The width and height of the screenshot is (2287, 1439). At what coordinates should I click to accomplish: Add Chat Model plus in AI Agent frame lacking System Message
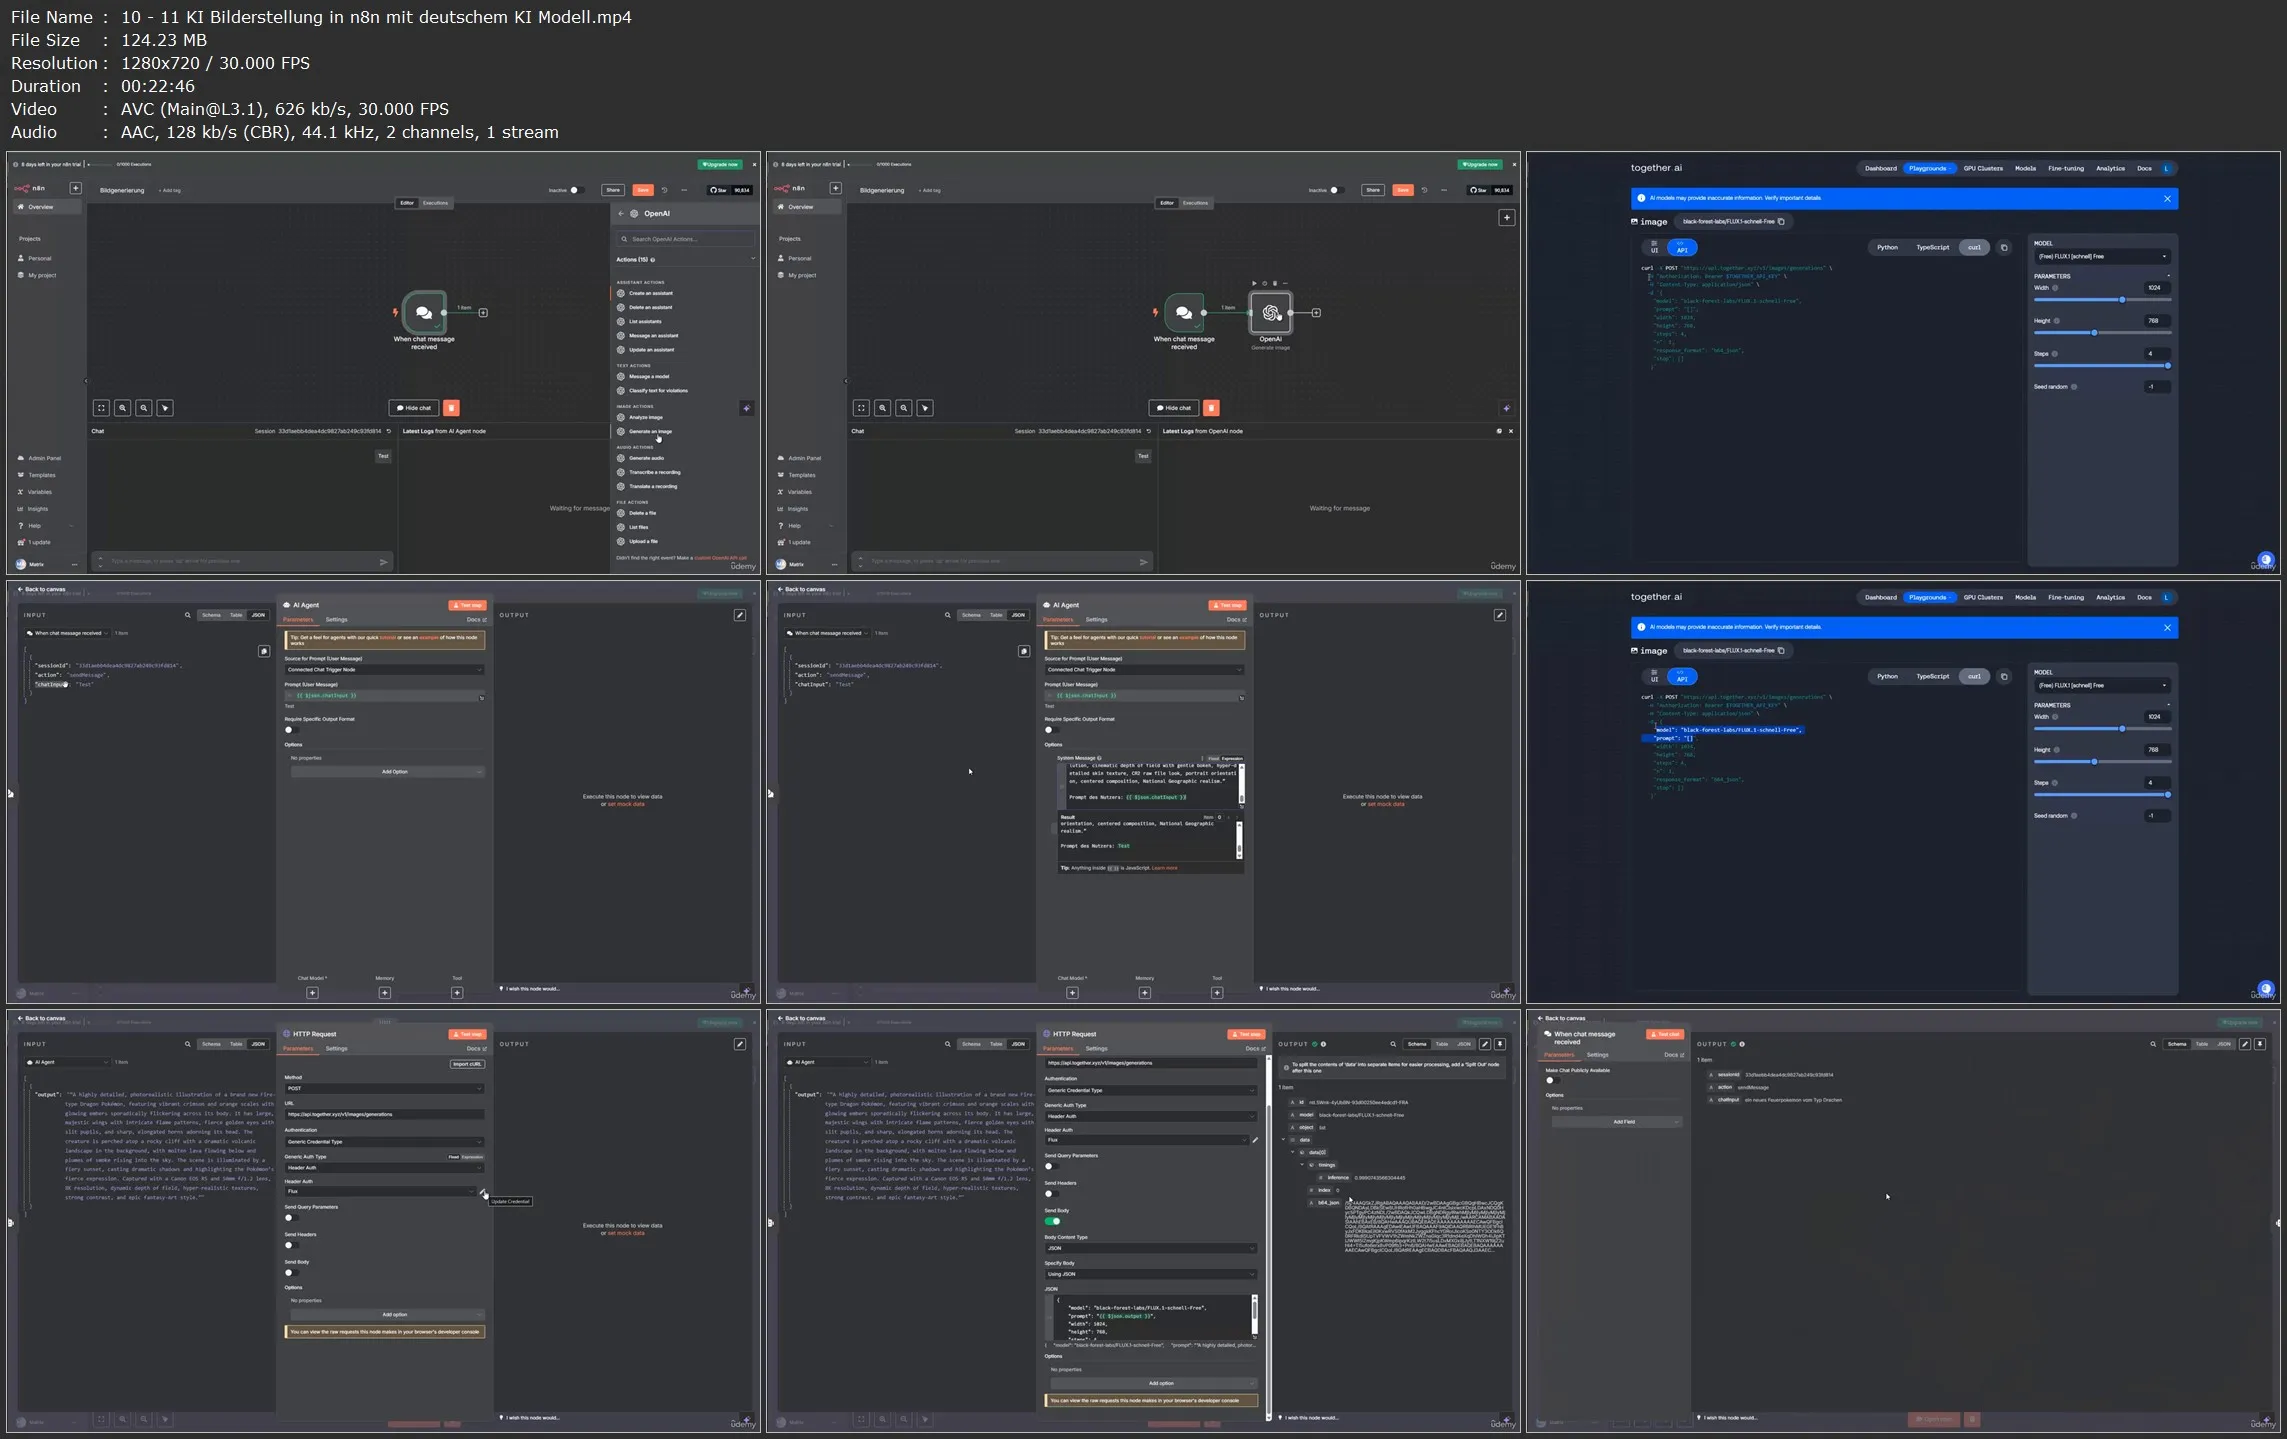click(x=312, y=993)
